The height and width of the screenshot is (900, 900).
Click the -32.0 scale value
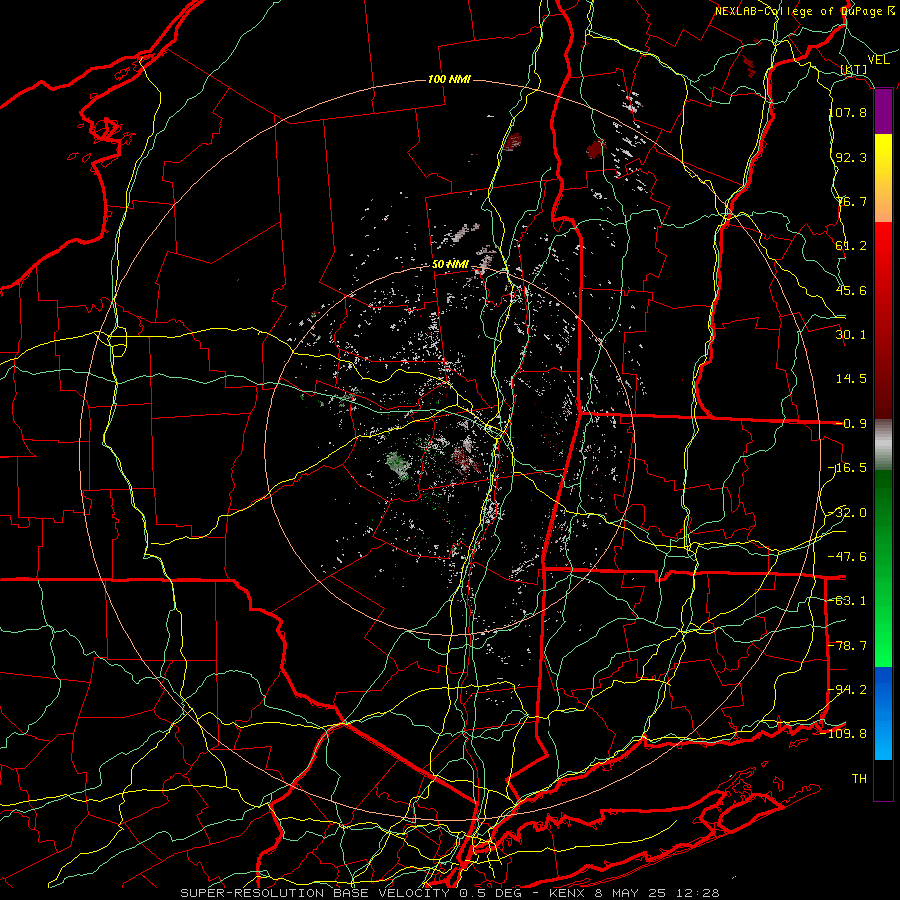848,513
